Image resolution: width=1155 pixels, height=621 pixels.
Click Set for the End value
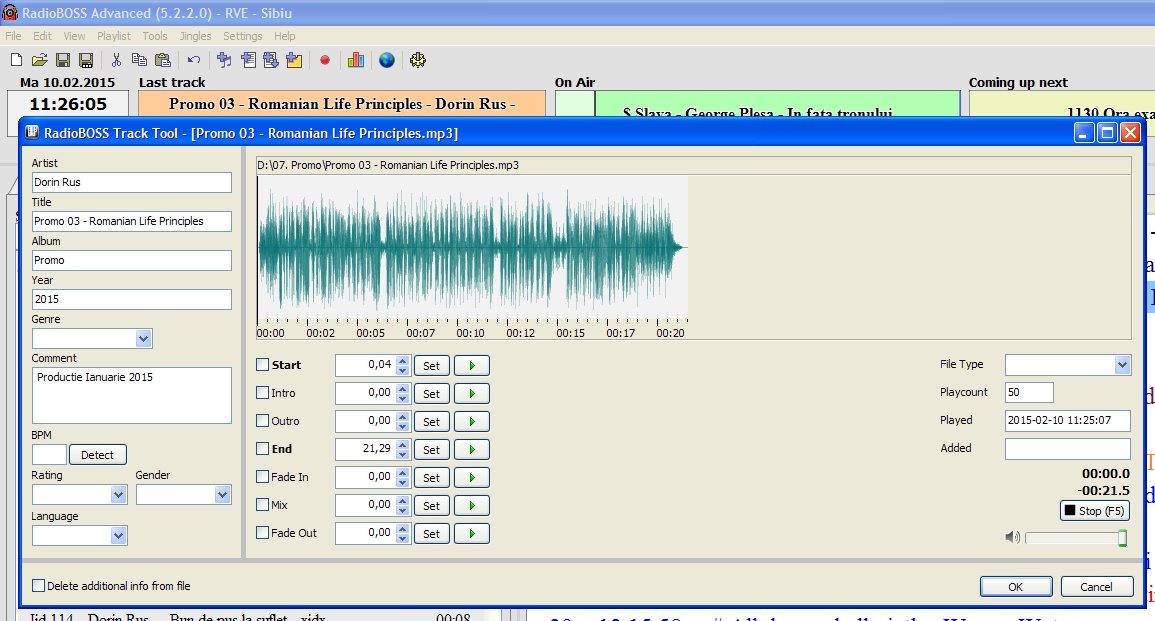pyautogui.click(x=432, y=449)
